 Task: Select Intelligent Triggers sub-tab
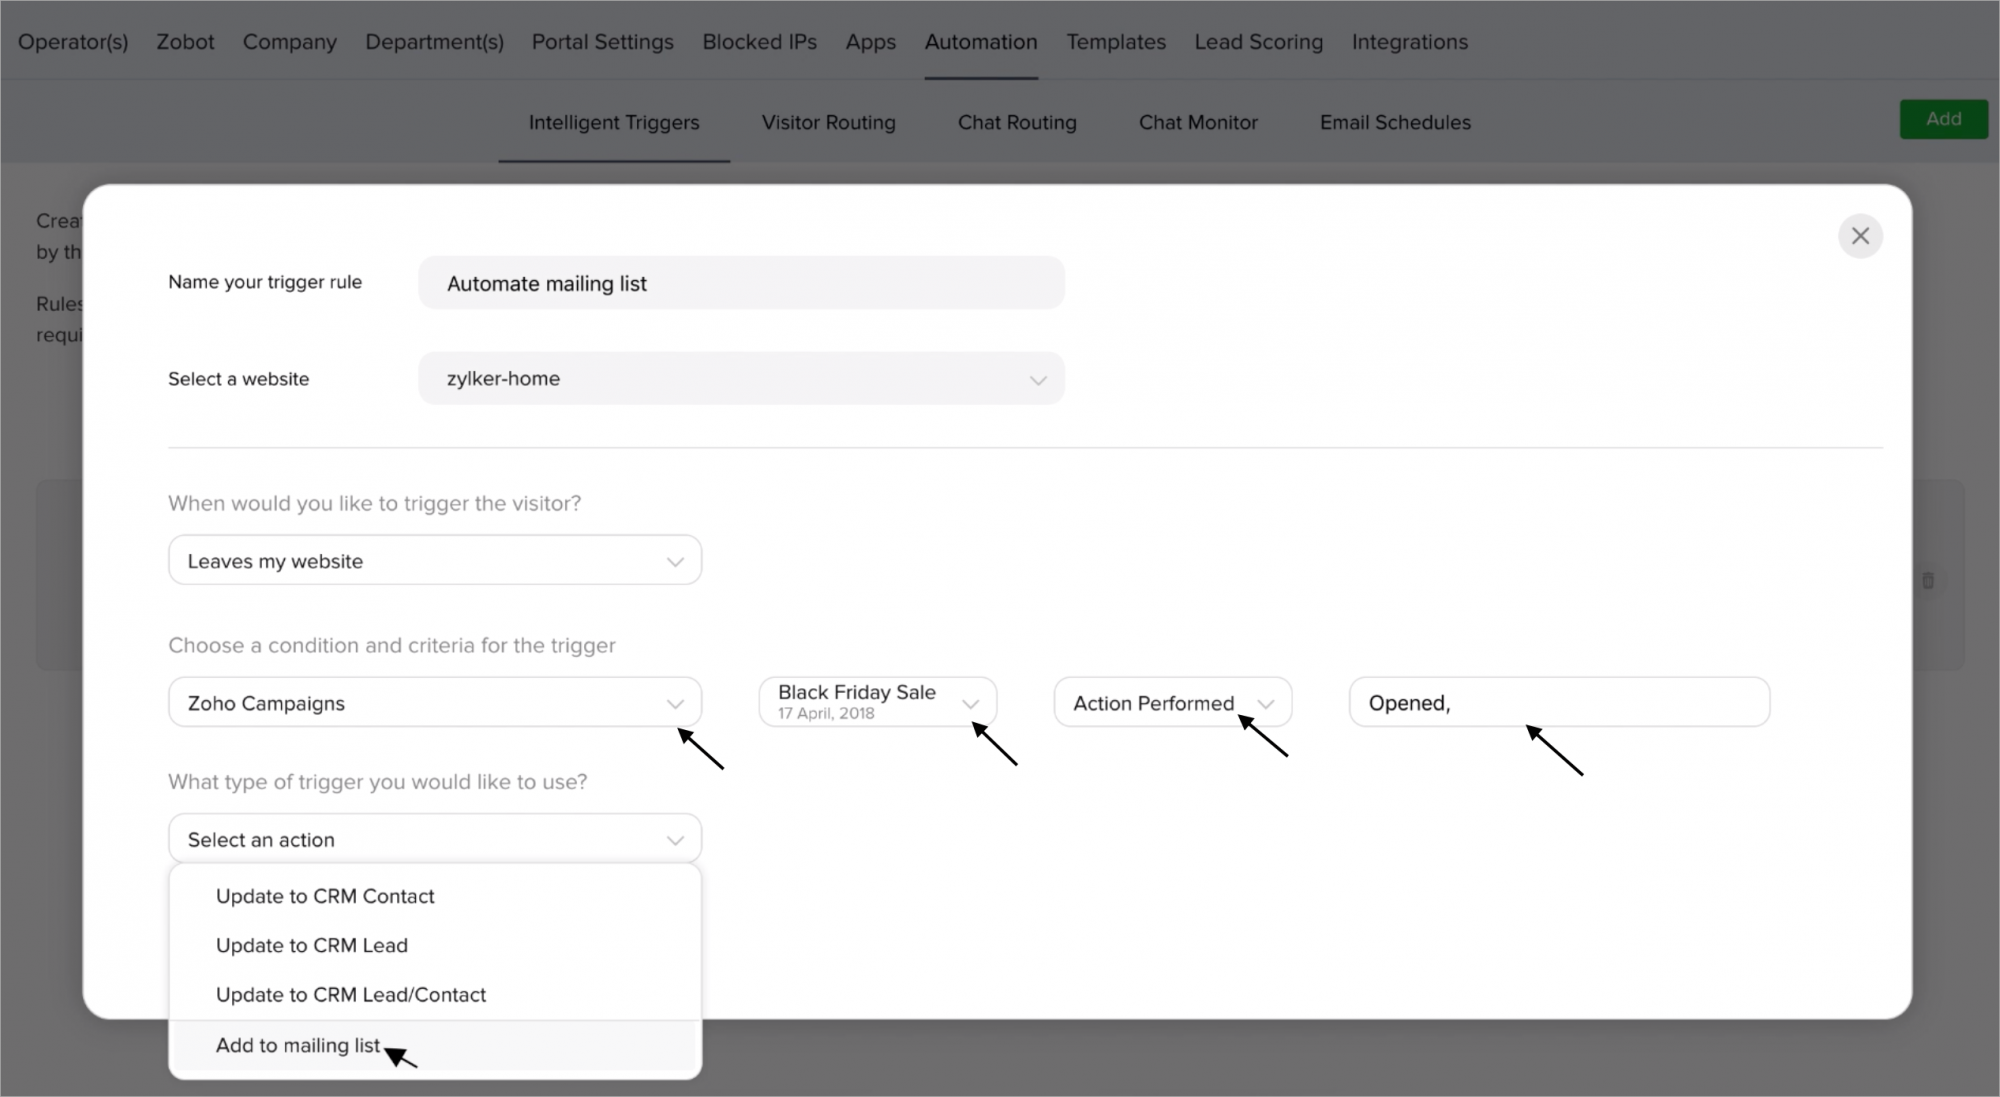(614, 122)
